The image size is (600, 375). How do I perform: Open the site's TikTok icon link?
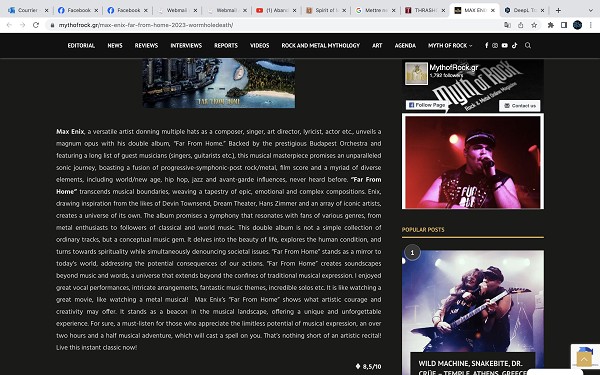(x=515, y=45)
